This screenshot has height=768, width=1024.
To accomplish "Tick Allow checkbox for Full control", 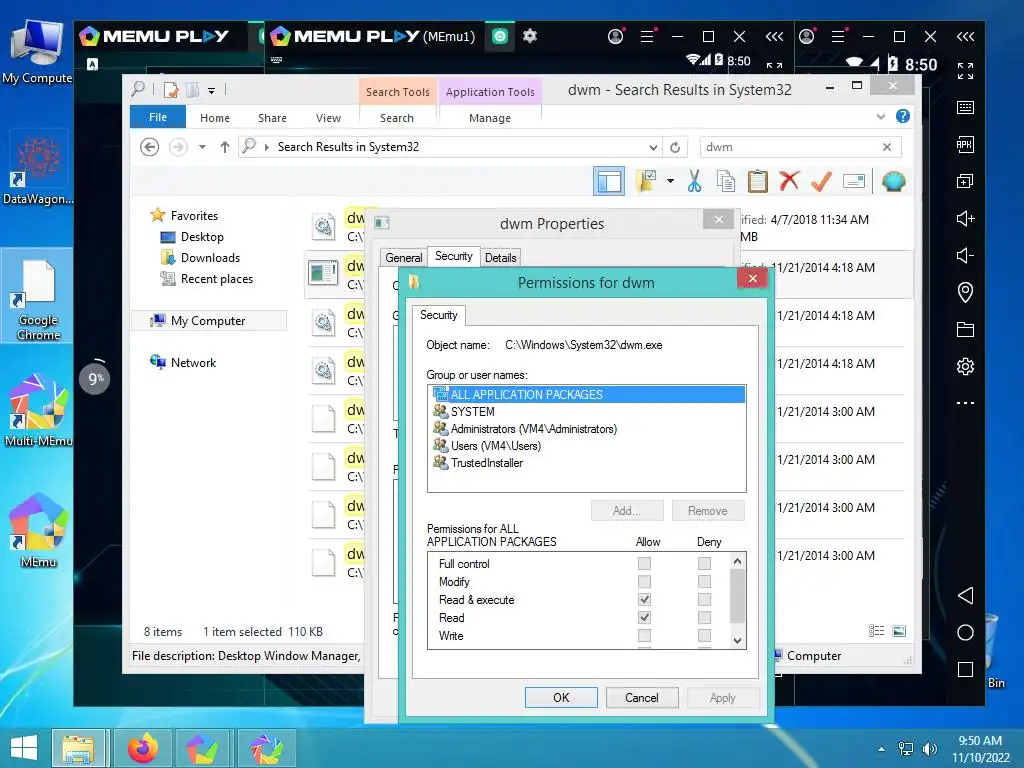I will (644, 563).
